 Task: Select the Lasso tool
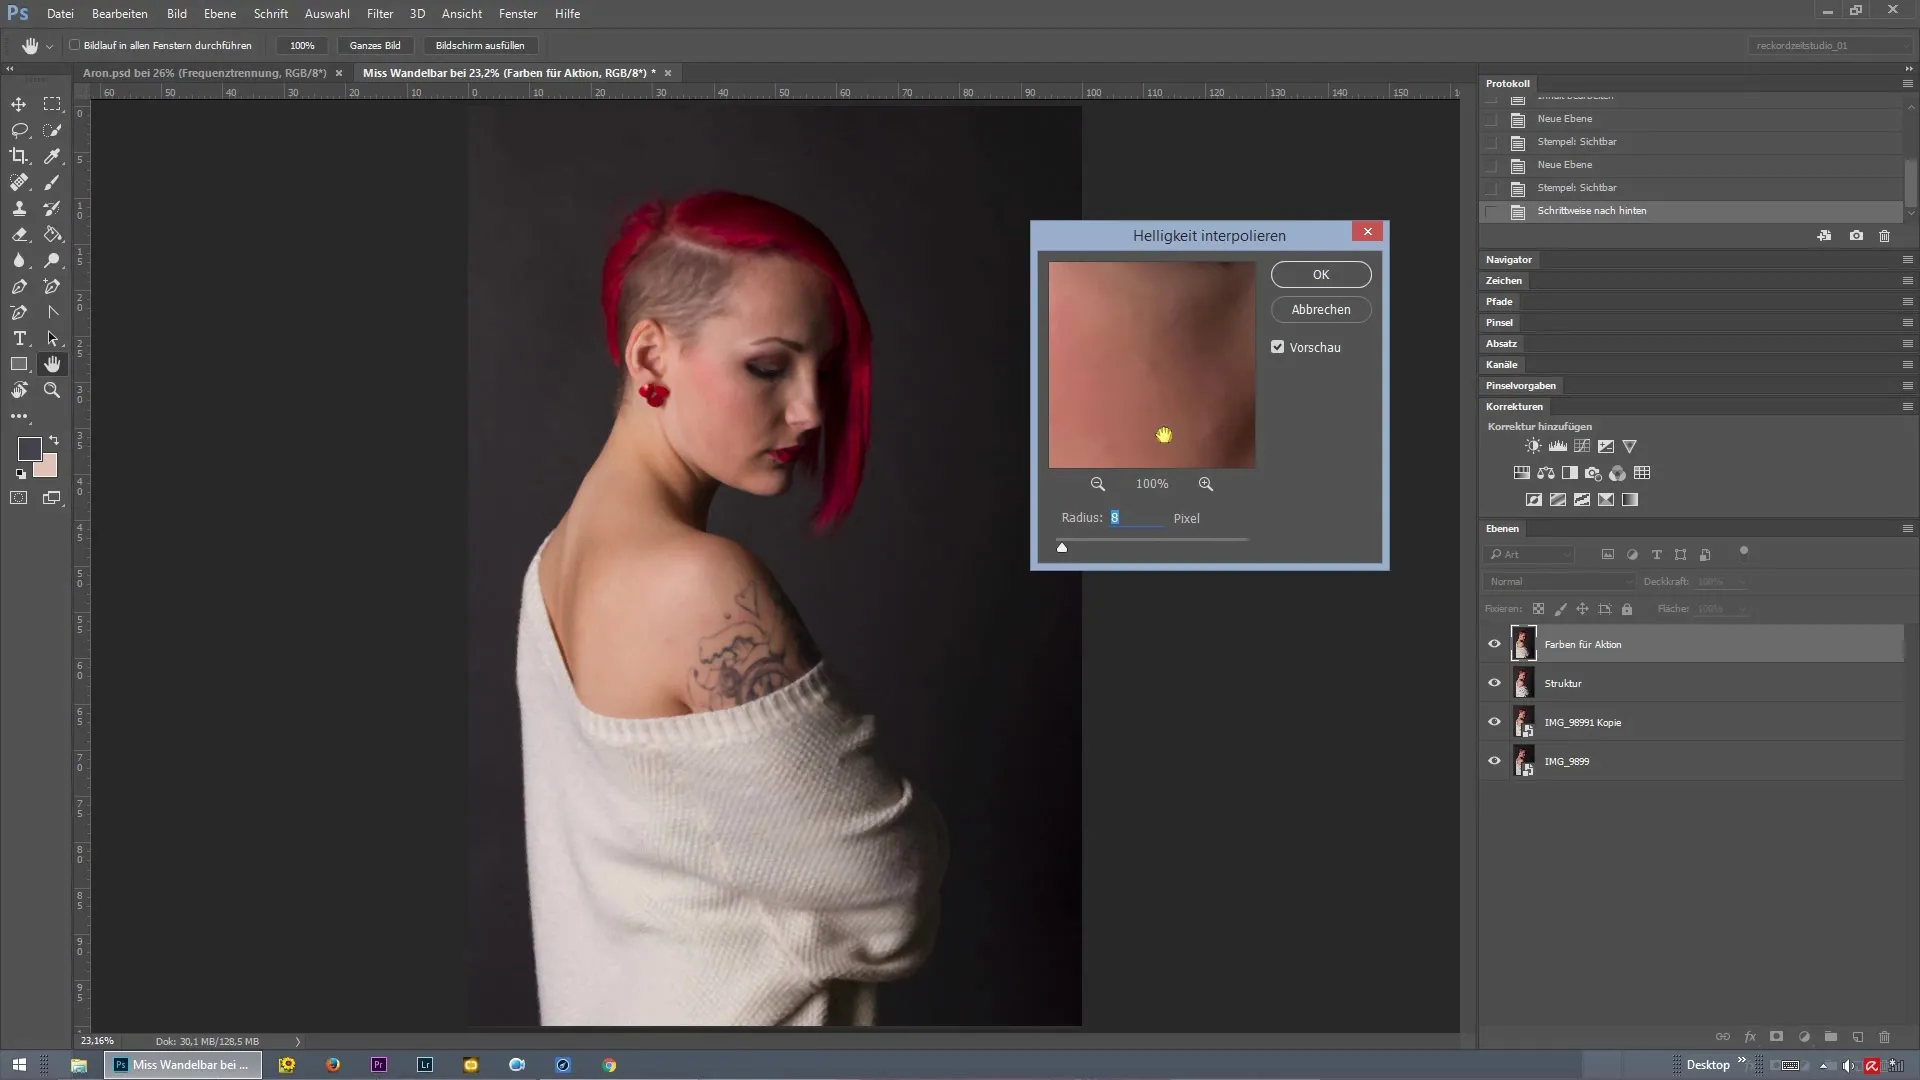pyautogui.click(x=19, y=130)
